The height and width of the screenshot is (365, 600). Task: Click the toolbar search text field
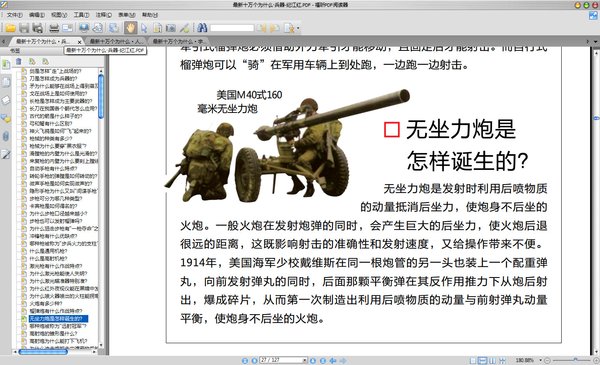pyautogui.click(x=232, y=28)
